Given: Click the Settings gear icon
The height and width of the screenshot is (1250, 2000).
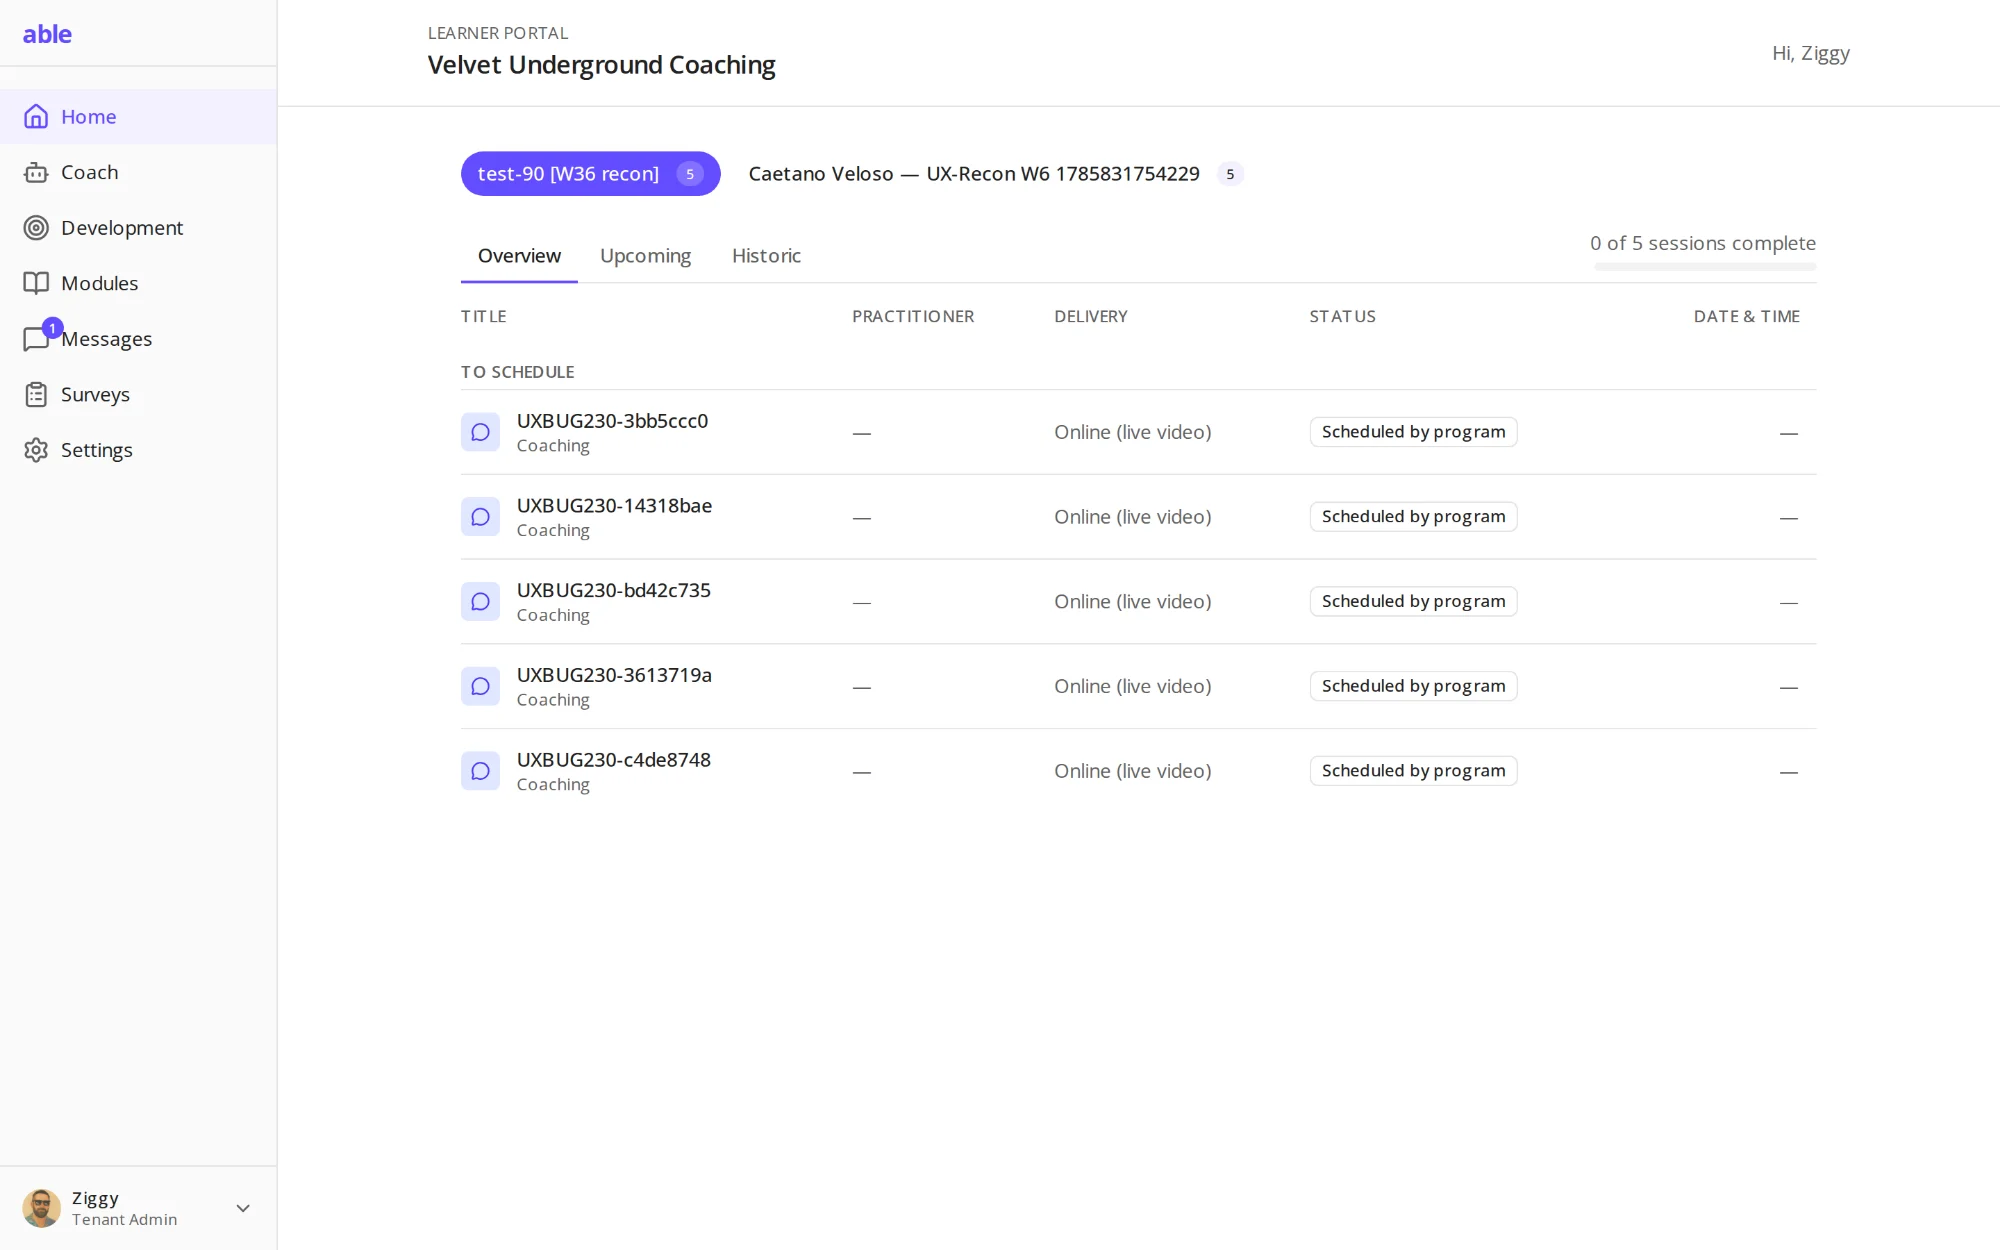Looking at the screenshot, I should [36, 450].
